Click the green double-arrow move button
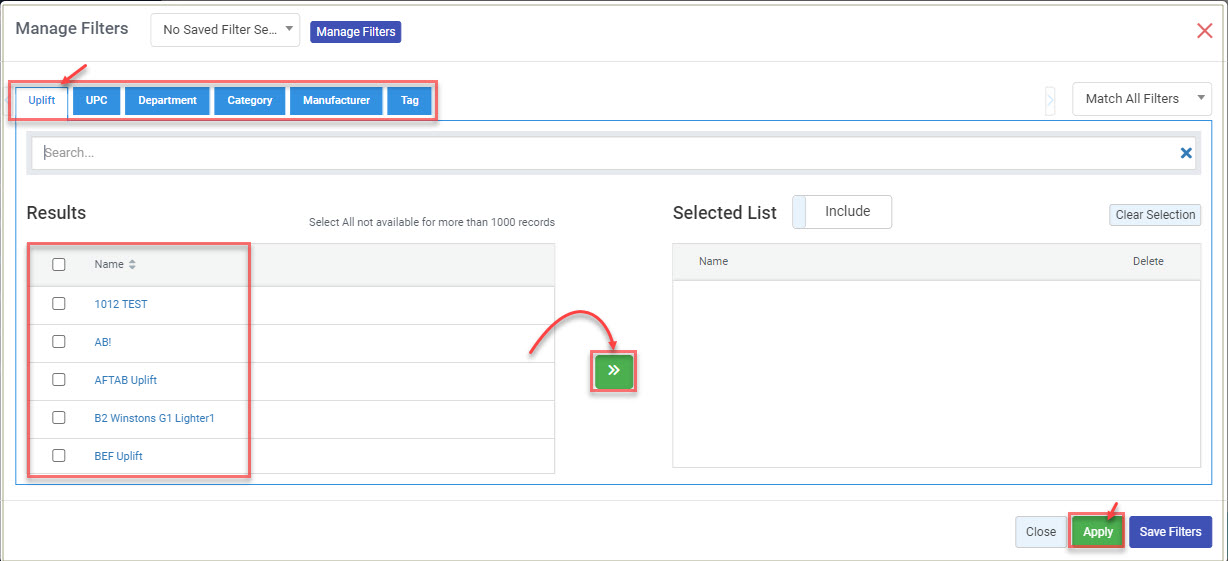The image size is (1228, 561). coord(614,371)
